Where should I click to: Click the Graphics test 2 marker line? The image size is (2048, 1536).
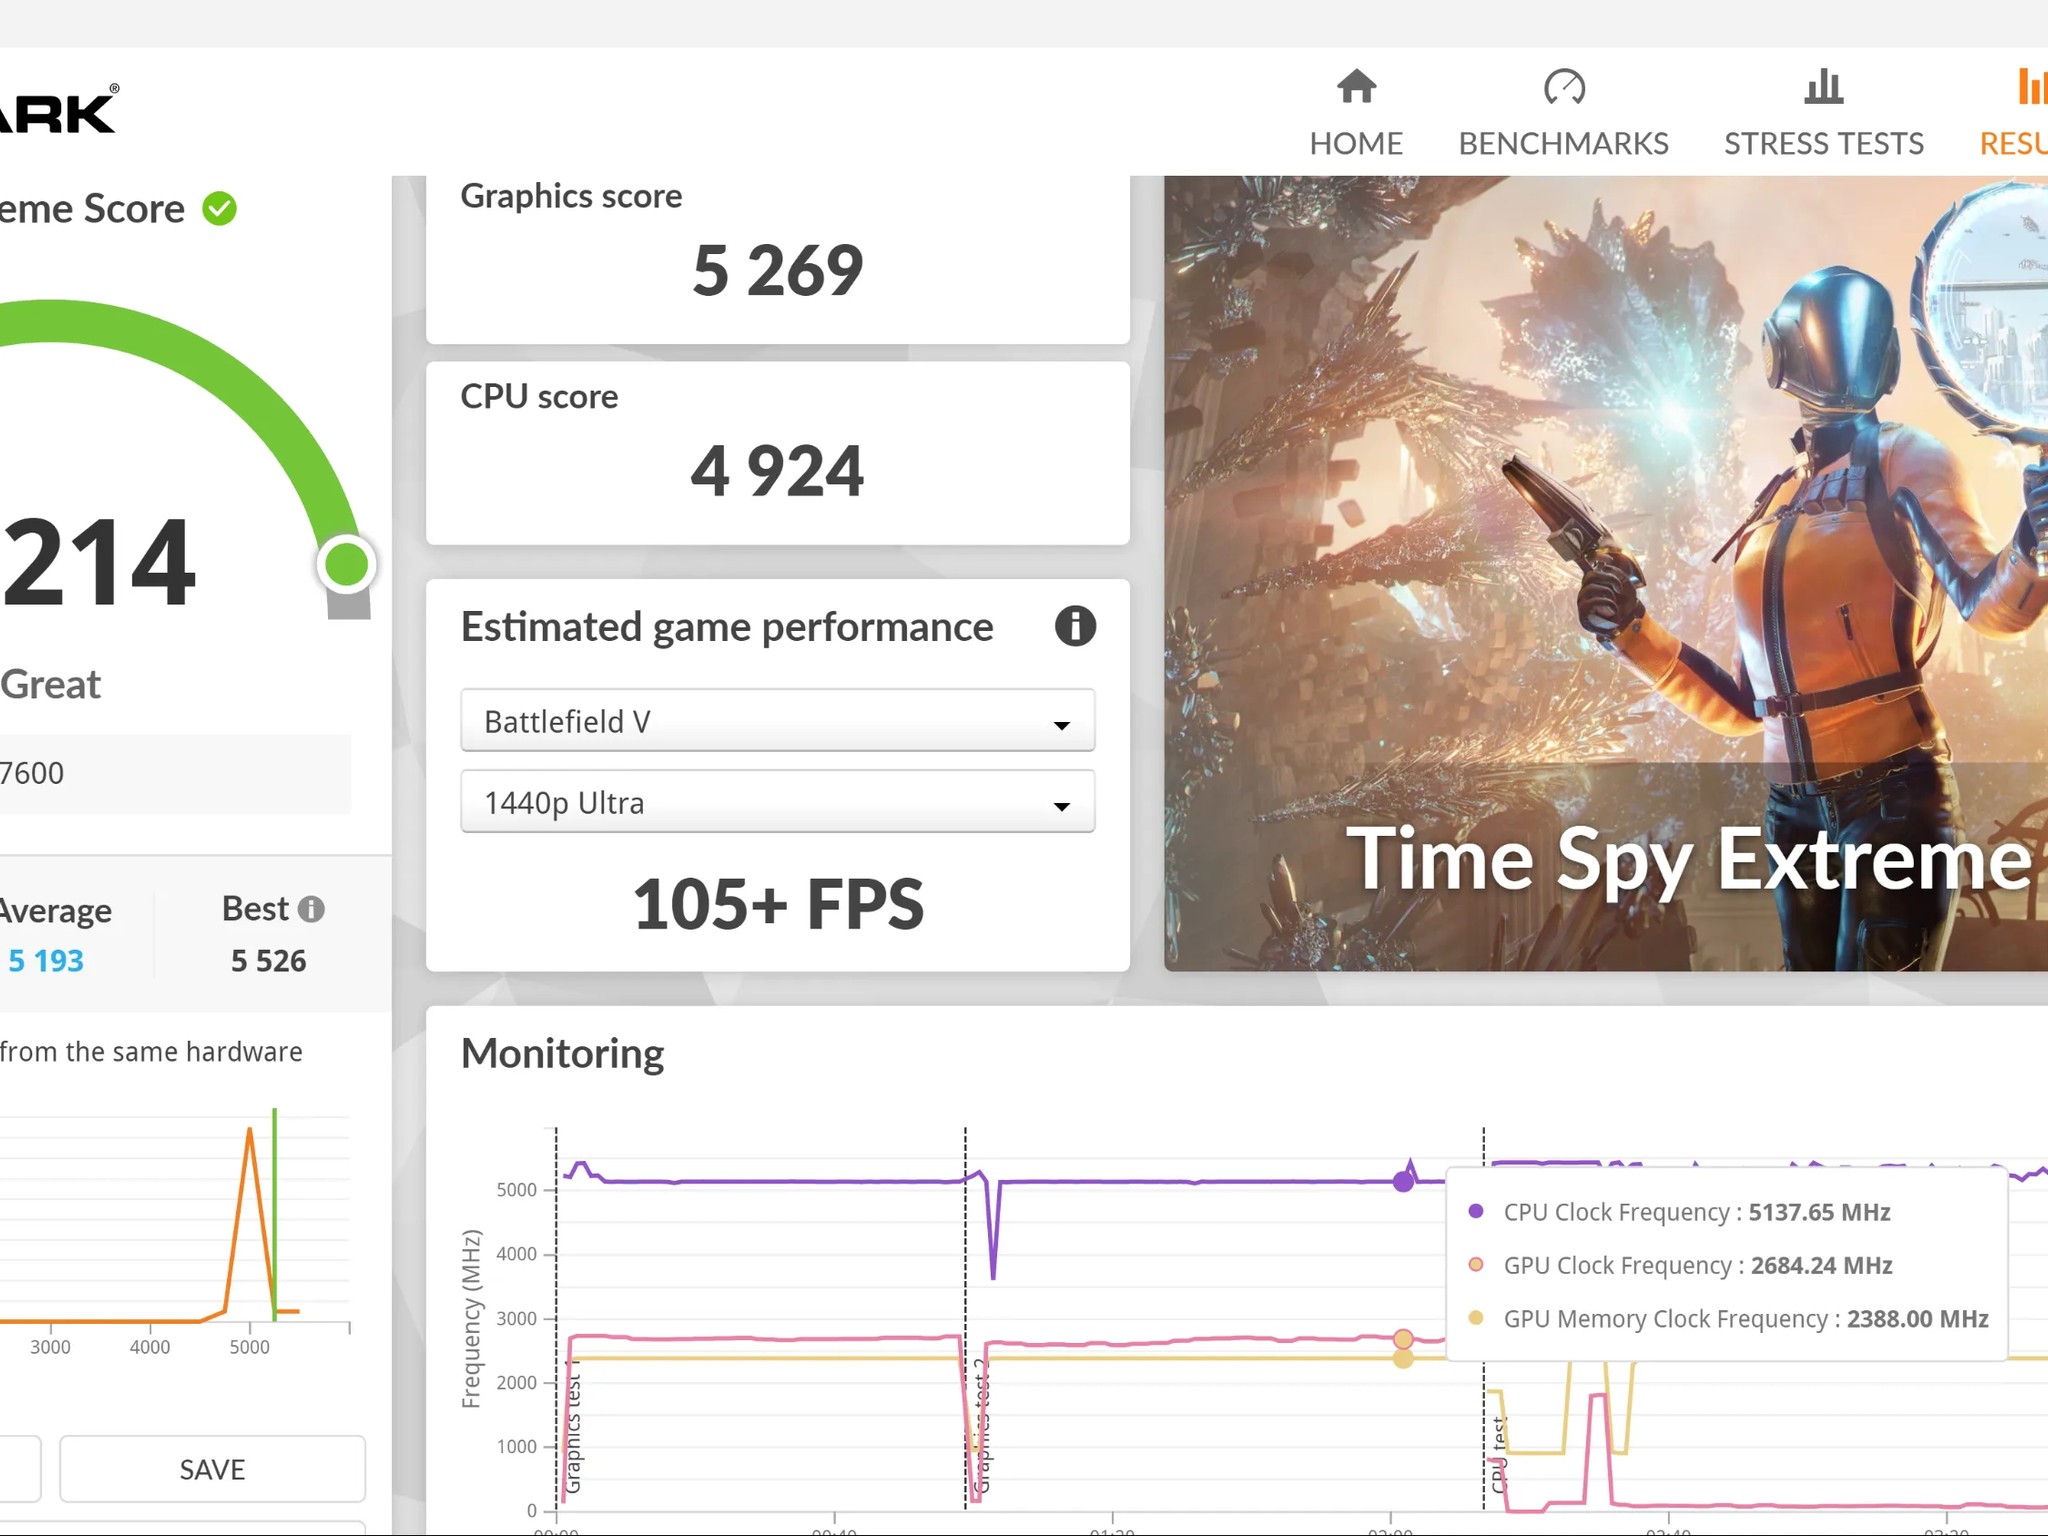965,1318
